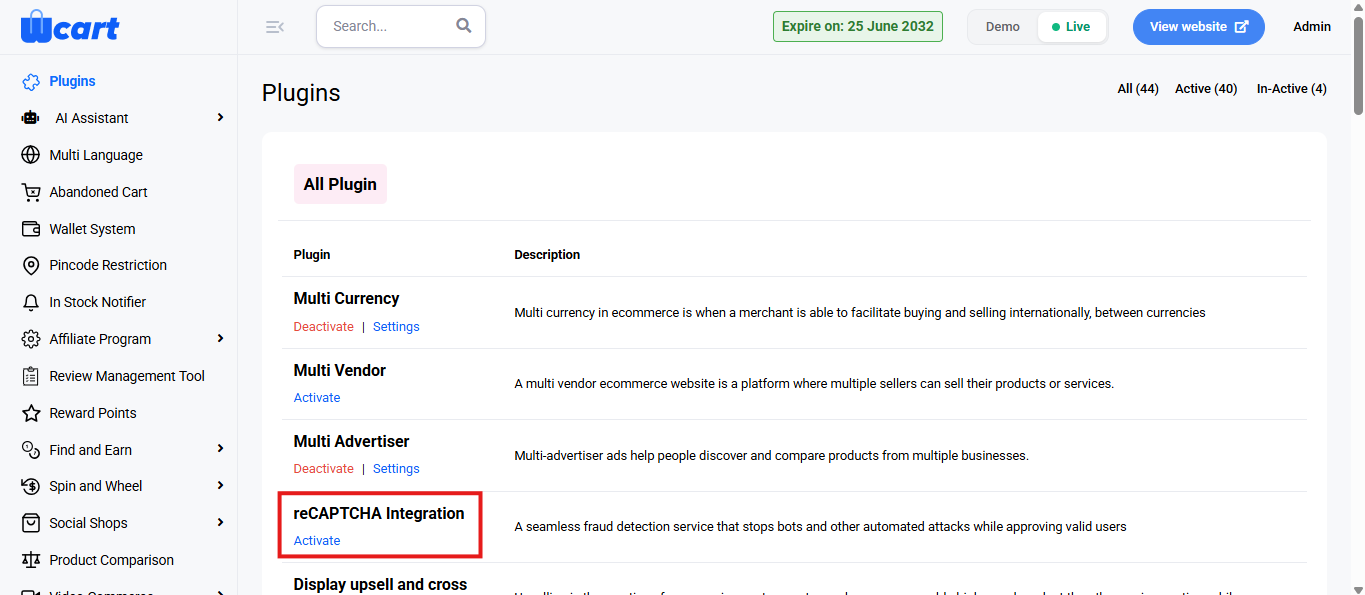Deactivate the Multi Advertiser plugin
1365x595 pixels.
tap(323, 469)
